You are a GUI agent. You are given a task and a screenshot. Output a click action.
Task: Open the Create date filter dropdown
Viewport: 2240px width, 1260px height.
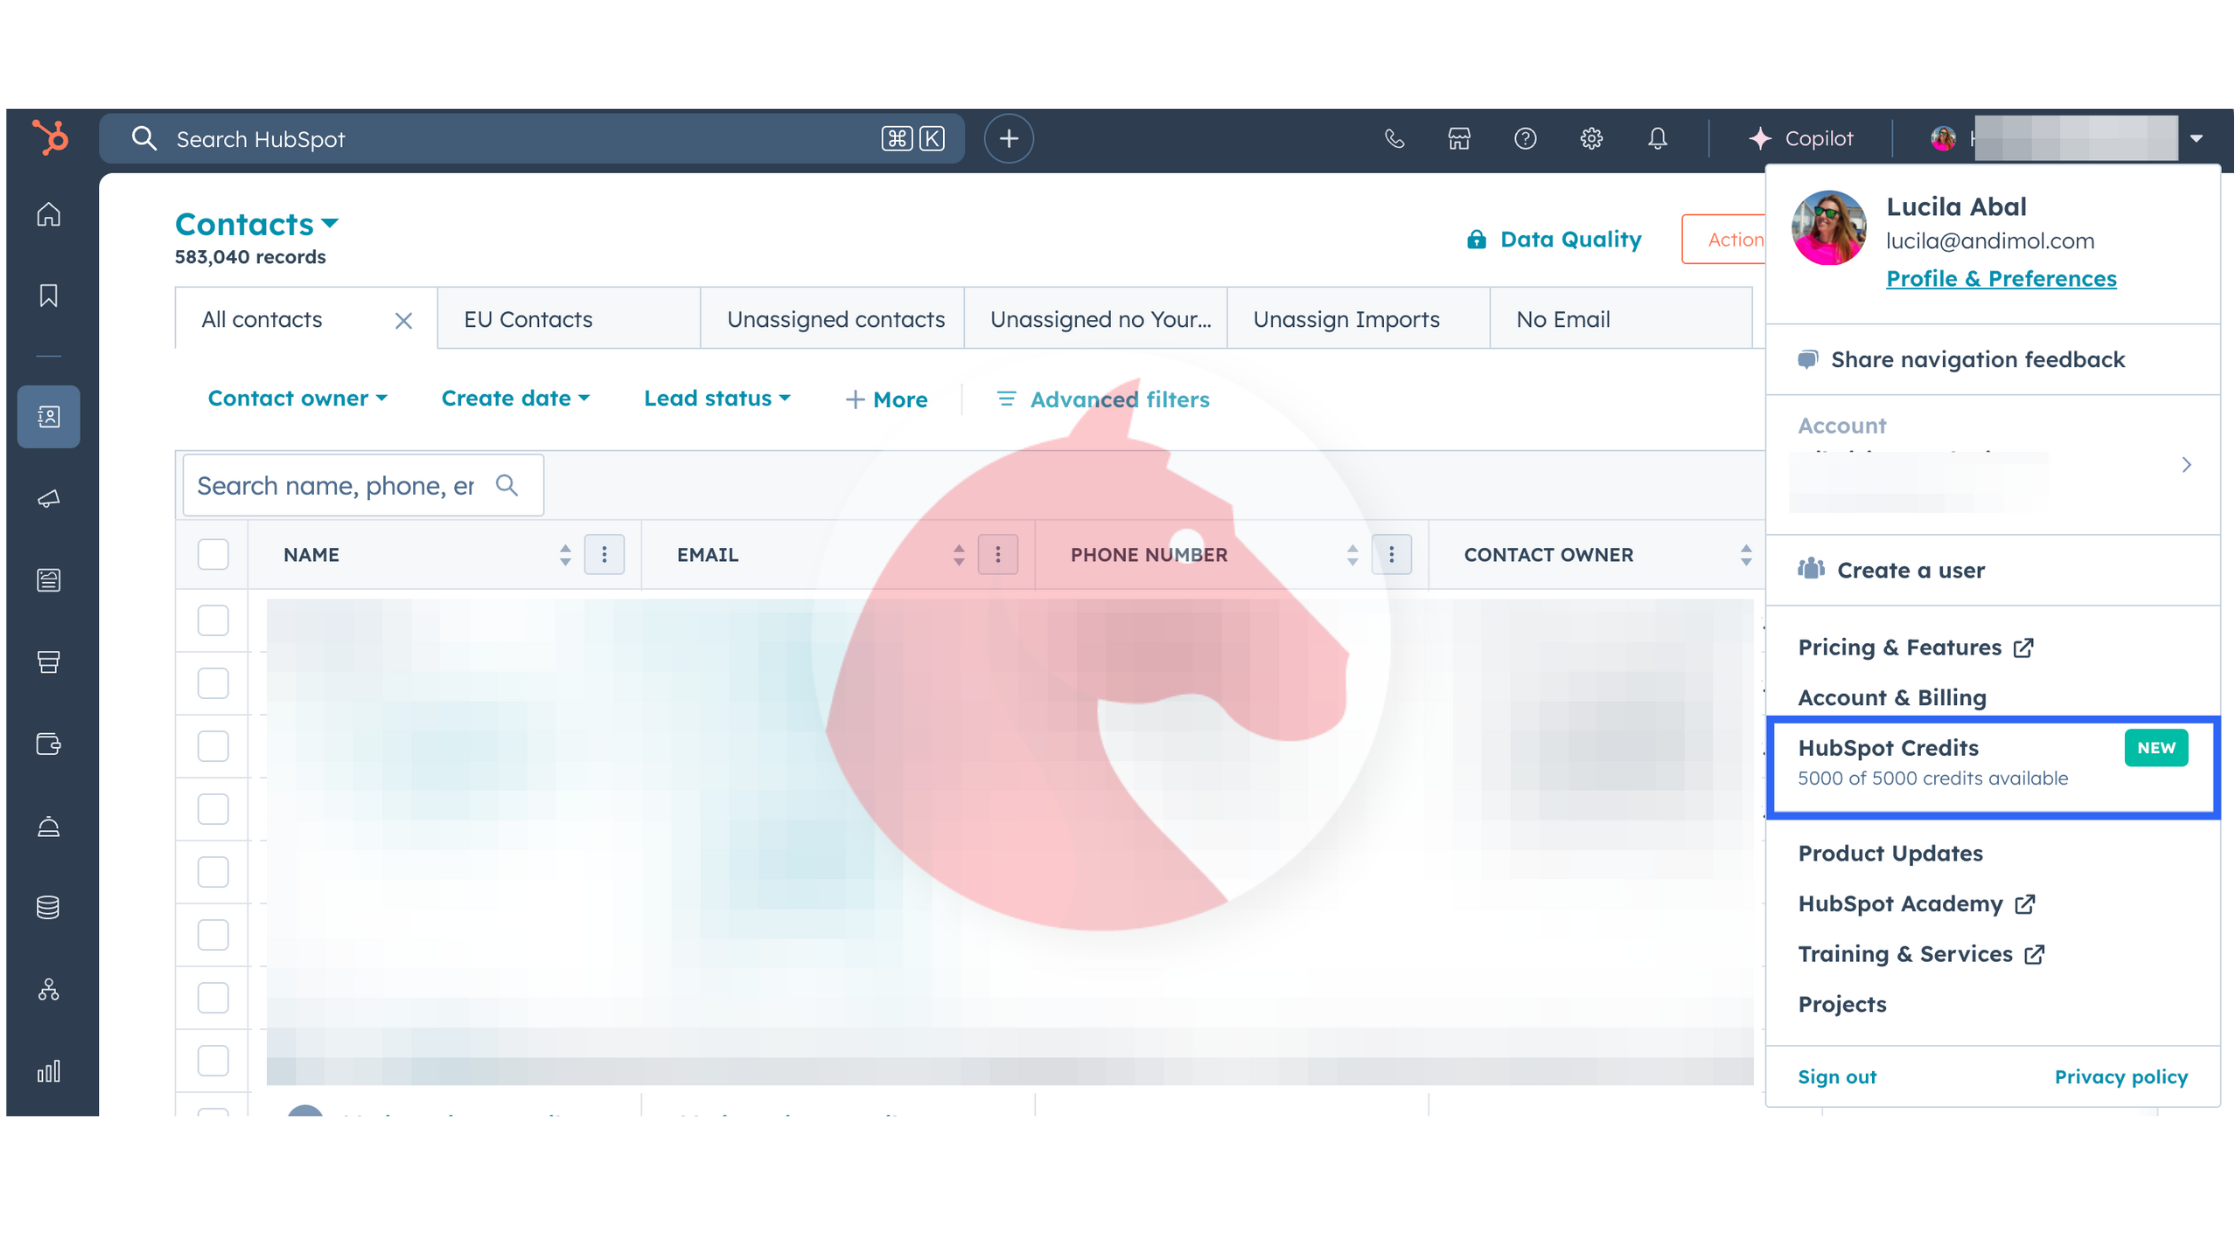(x=515, y=398)
